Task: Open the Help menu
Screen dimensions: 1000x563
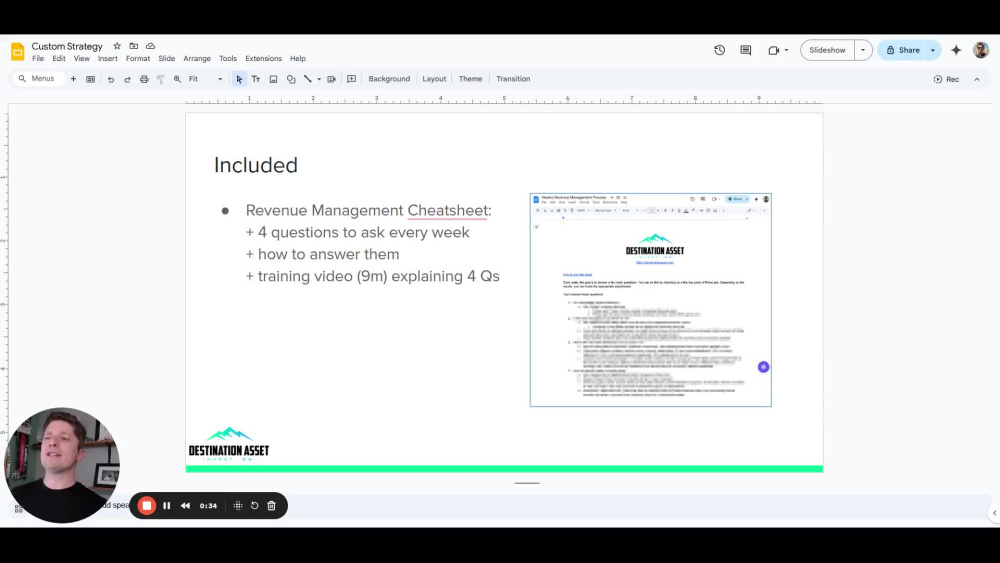Action: [x=298, y=59]
